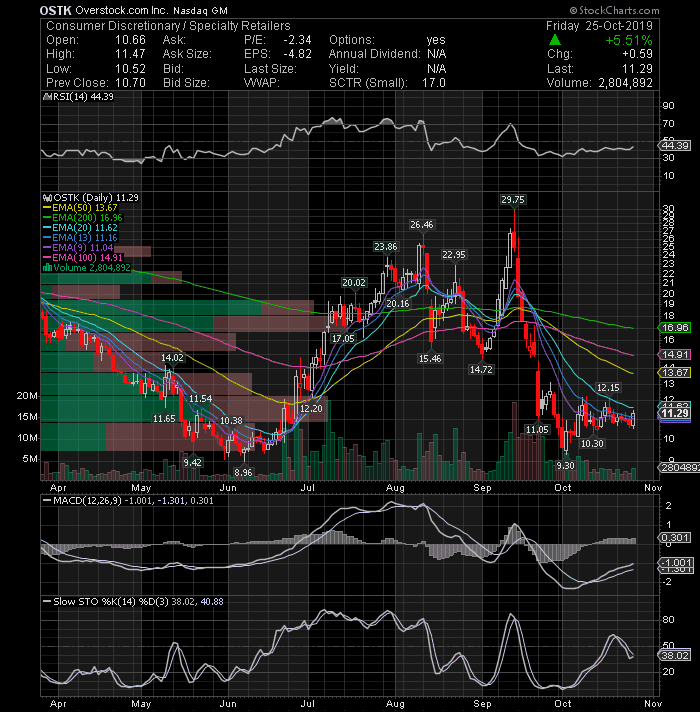Click the 29.75 peak price label
Image resolution: width=700 pixels, height=712 pixels.
coord(513,199)
